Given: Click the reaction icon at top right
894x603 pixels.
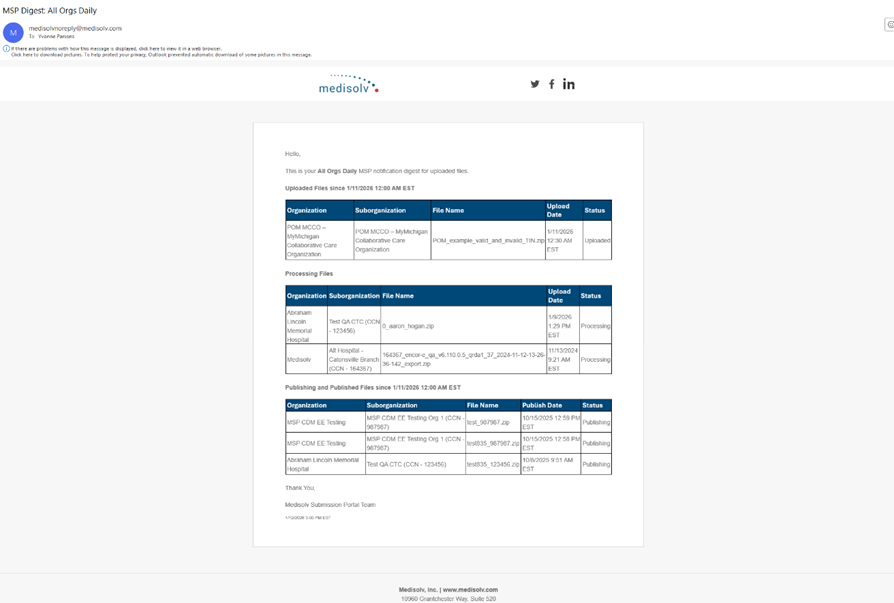Looking at the screenshot, I should (x=889, y=25).
